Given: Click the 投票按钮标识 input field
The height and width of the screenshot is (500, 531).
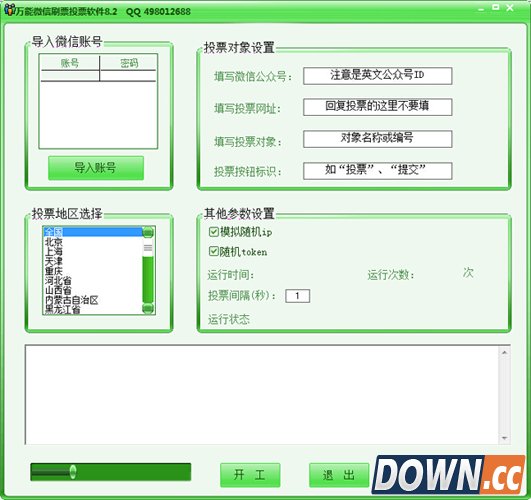Looking at the screenshot, I should coord(378,171).
